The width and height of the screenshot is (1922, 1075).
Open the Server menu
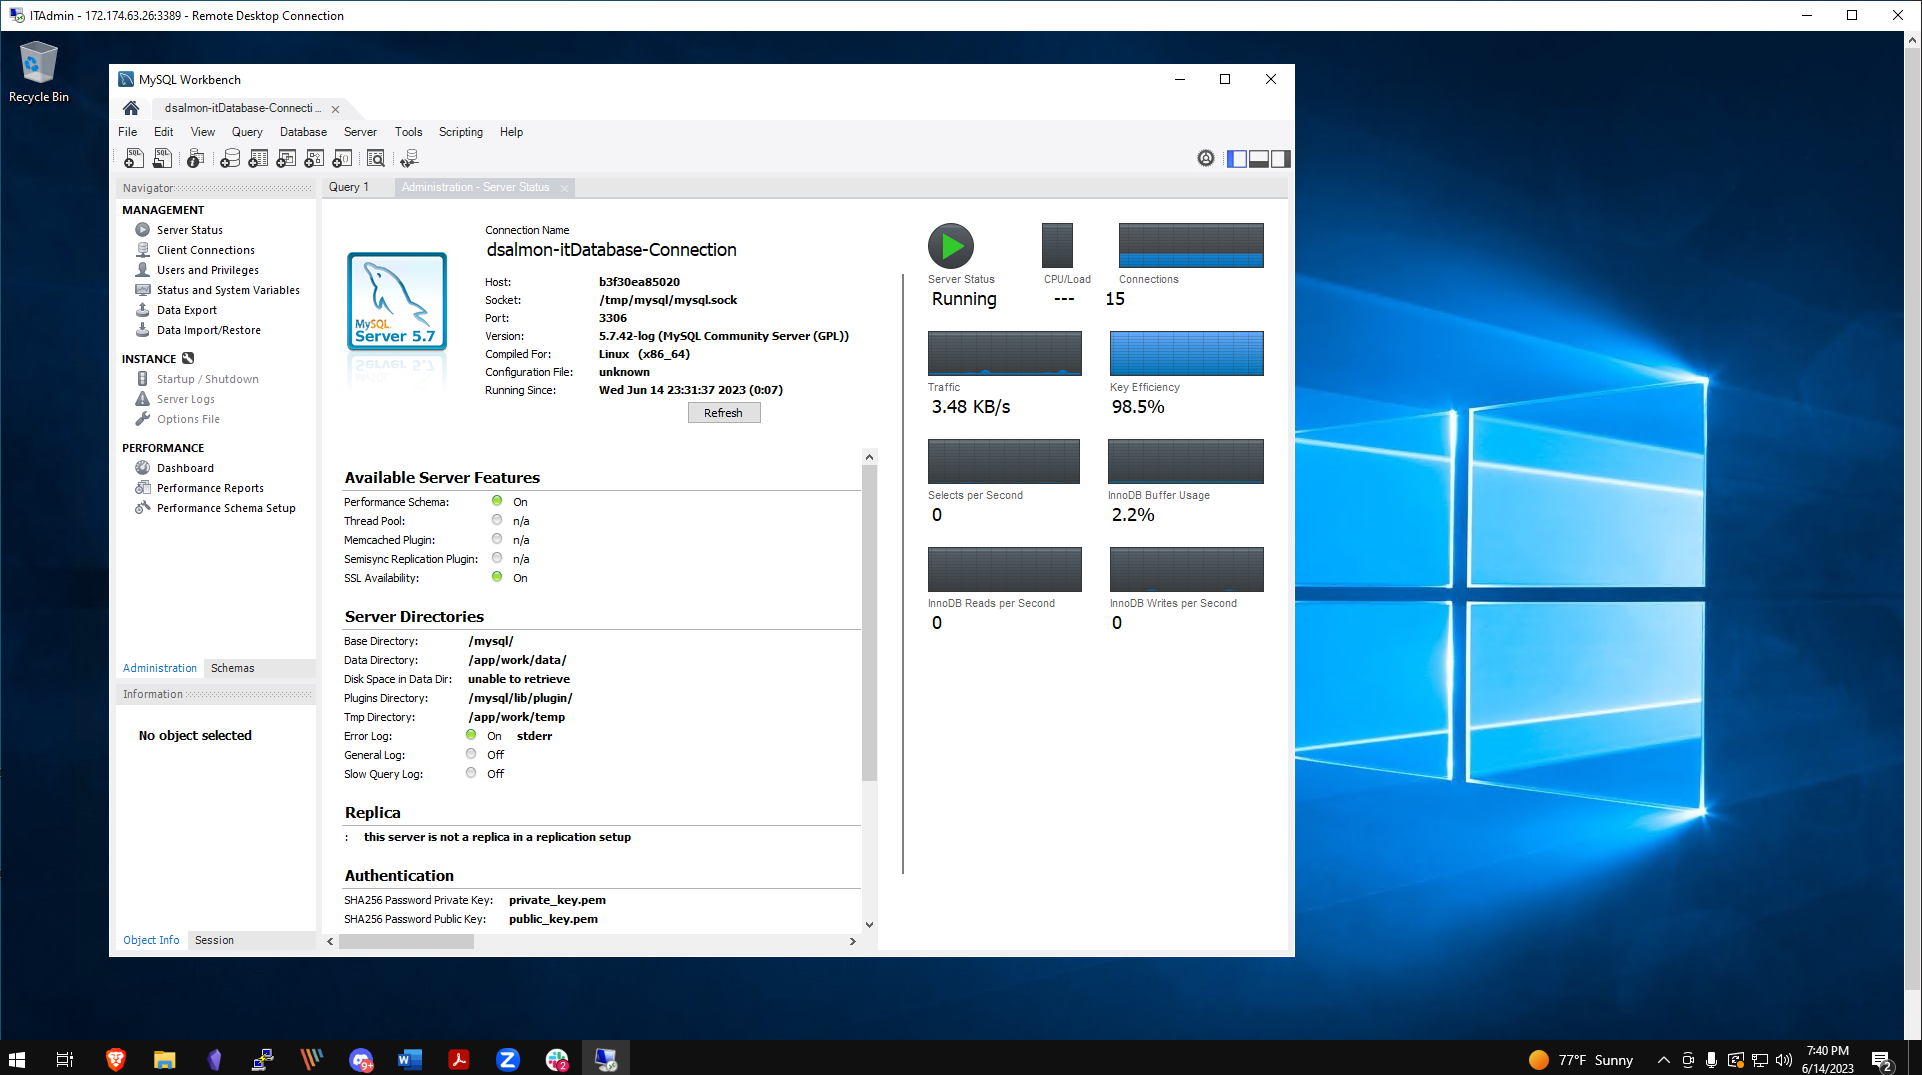click(360, 132)
